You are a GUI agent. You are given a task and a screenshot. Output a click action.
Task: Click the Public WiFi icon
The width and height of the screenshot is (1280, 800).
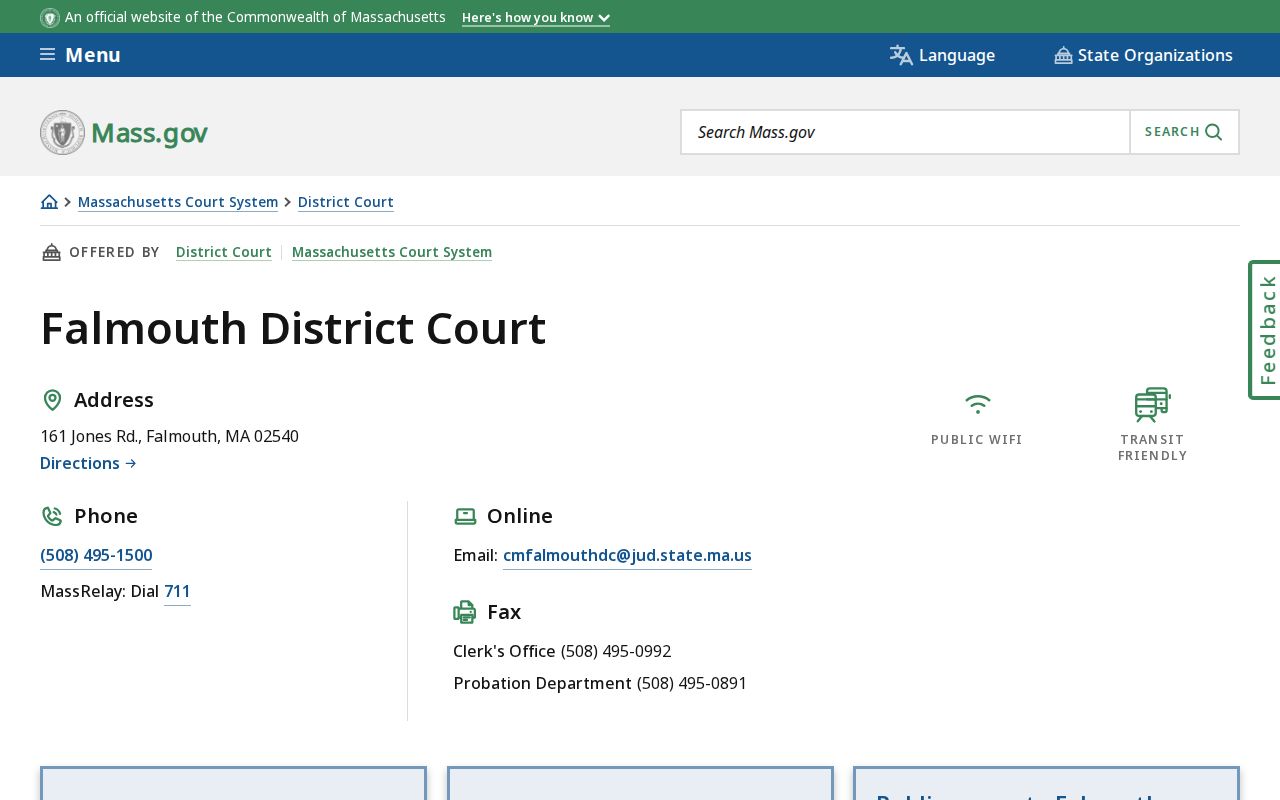tap(977, 404)
